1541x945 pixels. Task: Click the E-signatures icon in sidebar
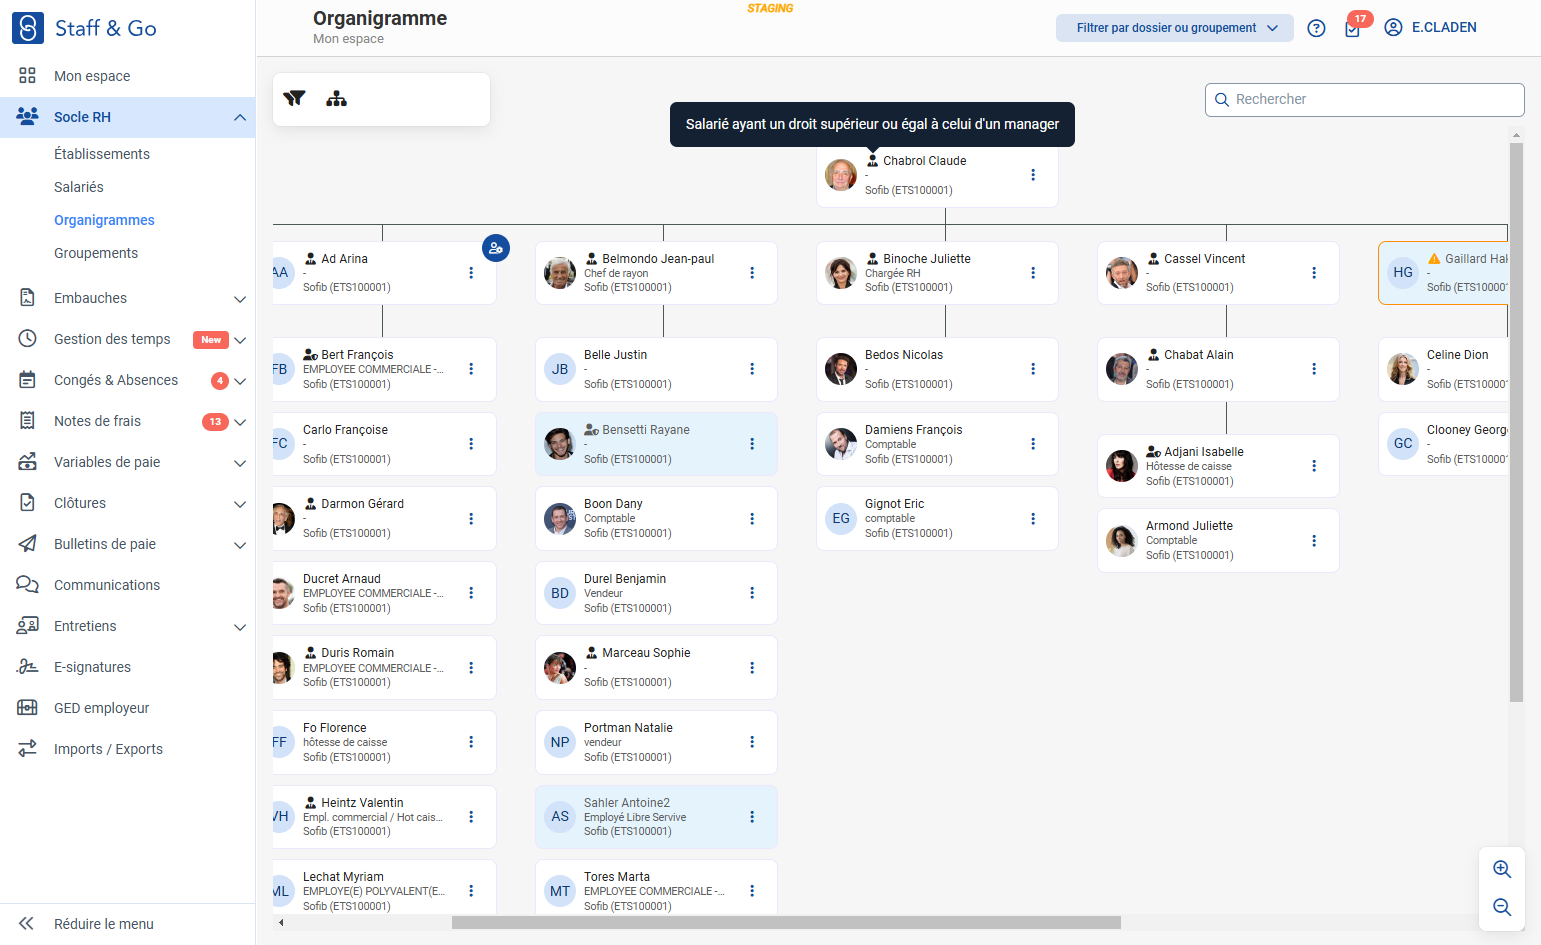pyautogui.click(x=27, y=667)
